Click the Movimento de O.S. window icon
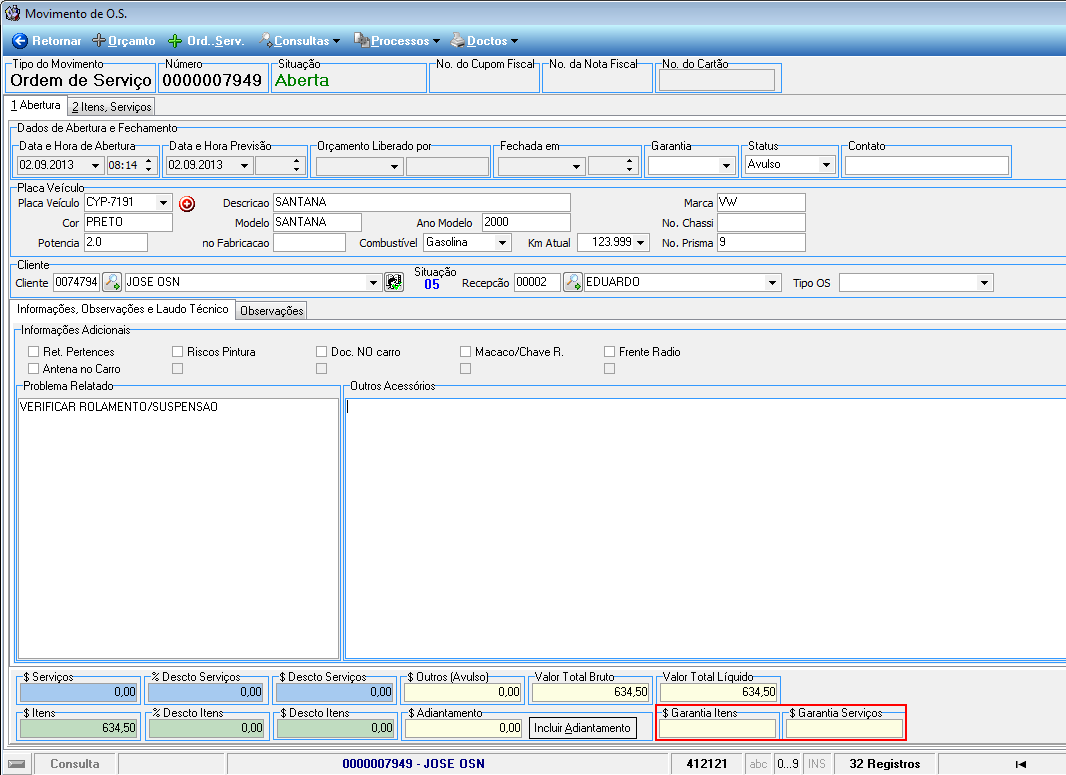 point(13,13)
